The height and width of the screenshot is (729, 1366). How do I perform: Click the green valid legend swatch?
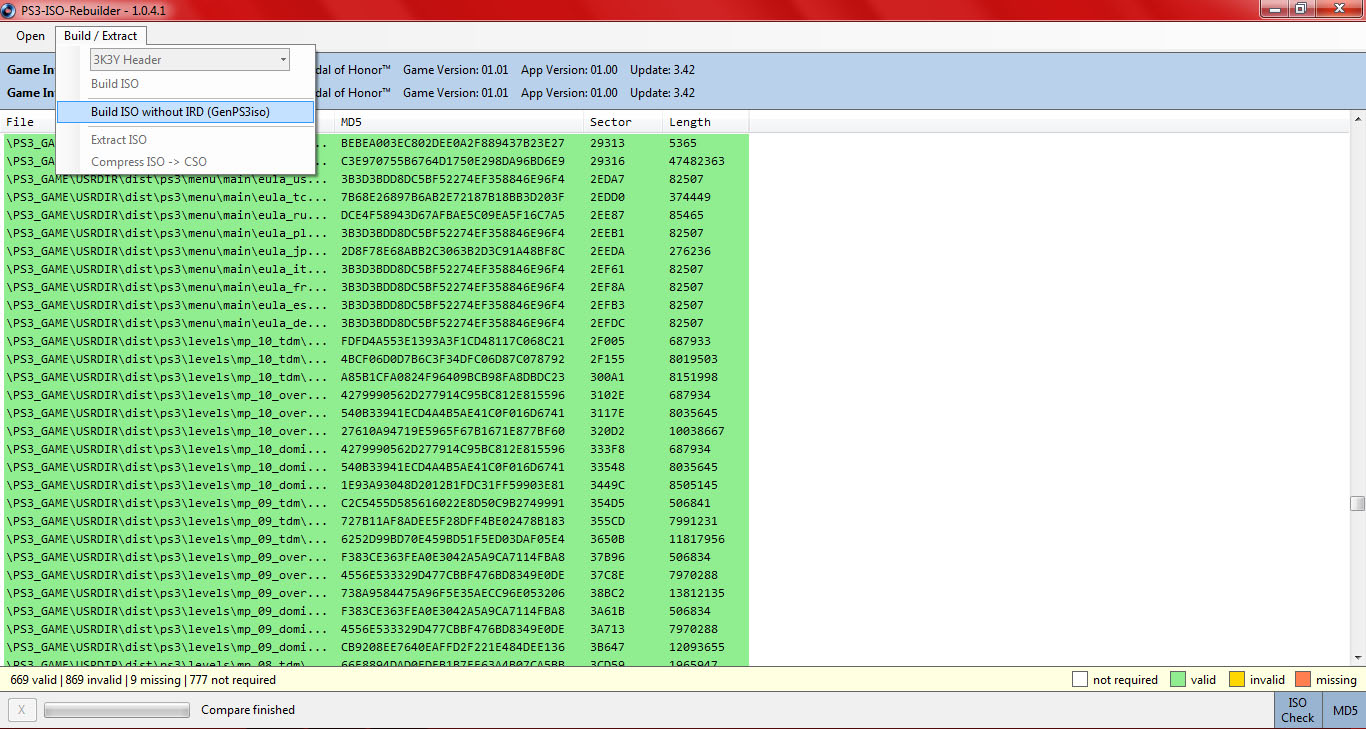tap(1176, 680)
